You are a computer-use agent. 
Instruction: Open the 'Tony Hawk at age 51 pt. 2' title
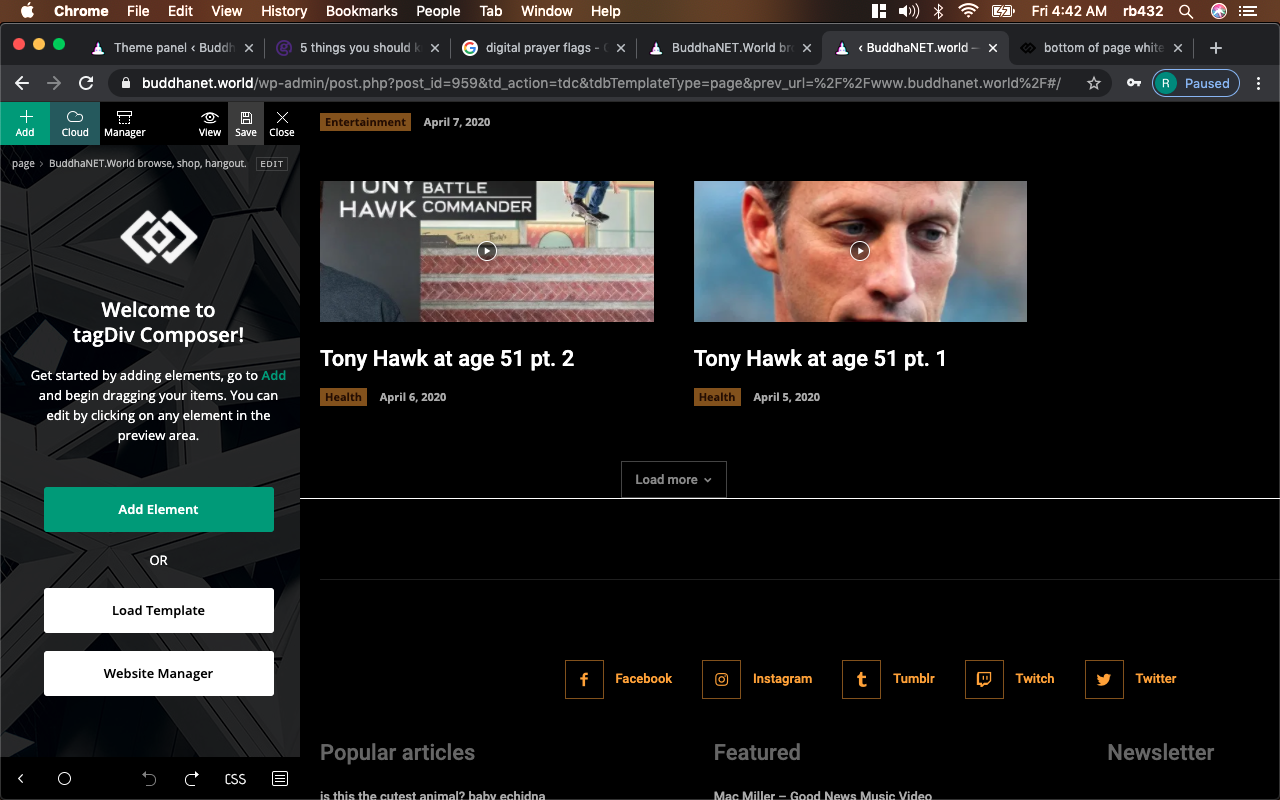[x=447, y=358]
